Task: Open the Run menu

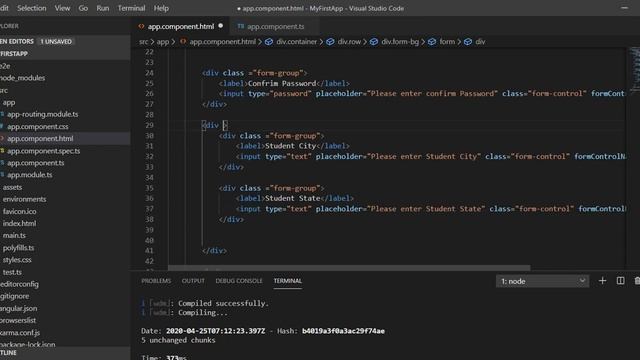Action: [103, 8]
